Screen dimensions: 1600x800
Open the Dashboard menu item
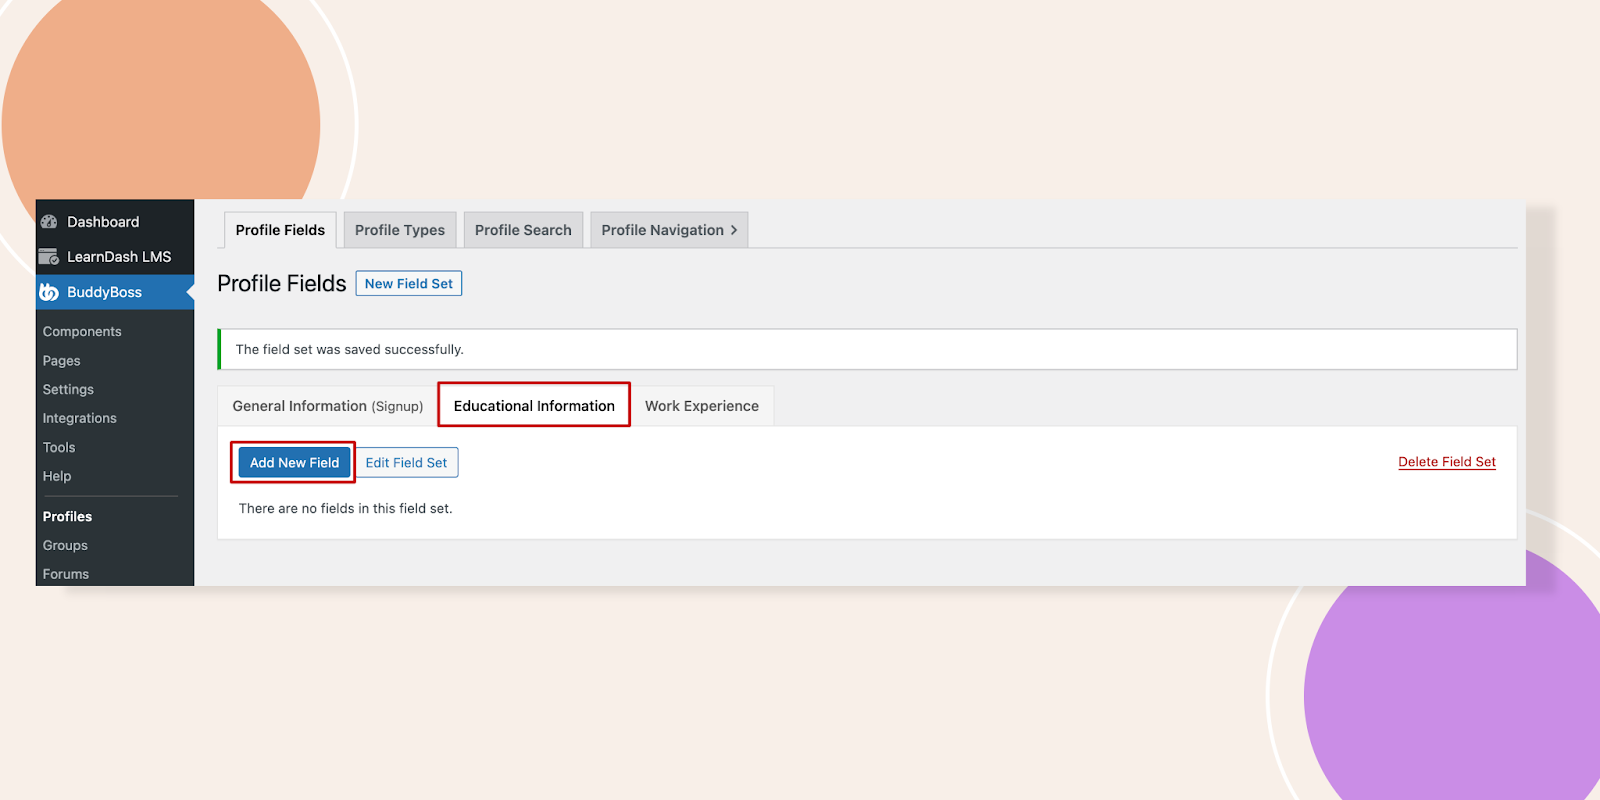pos(115,222)
